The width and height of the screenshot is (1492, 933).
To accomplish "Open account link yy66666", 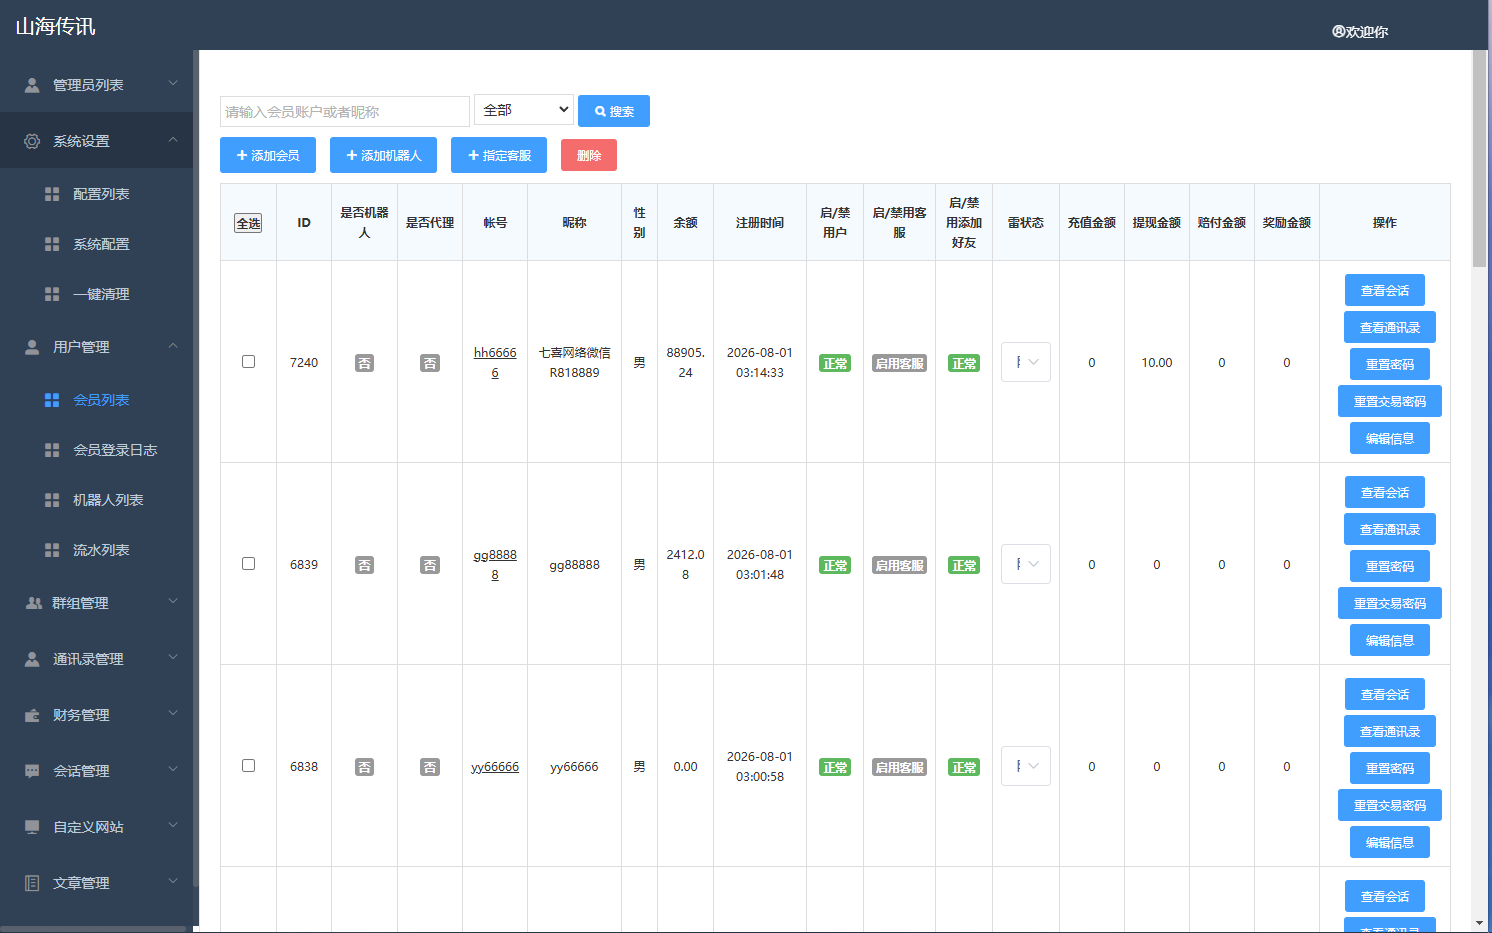I will point(495,767).
